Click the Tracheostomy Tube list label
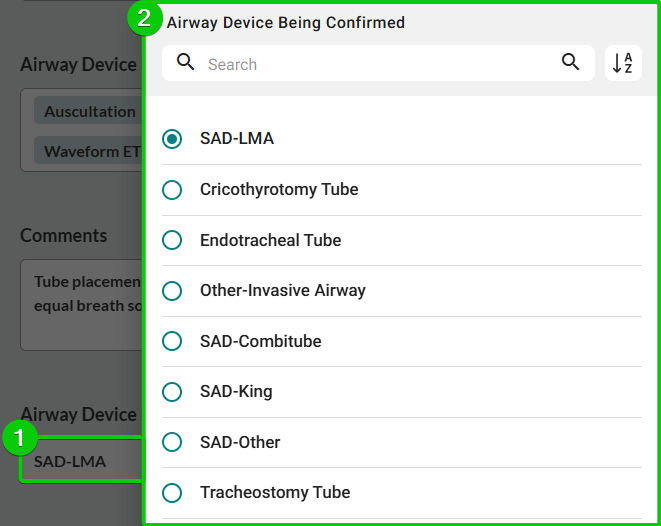 pyautogui.click(x=275, y=493)
